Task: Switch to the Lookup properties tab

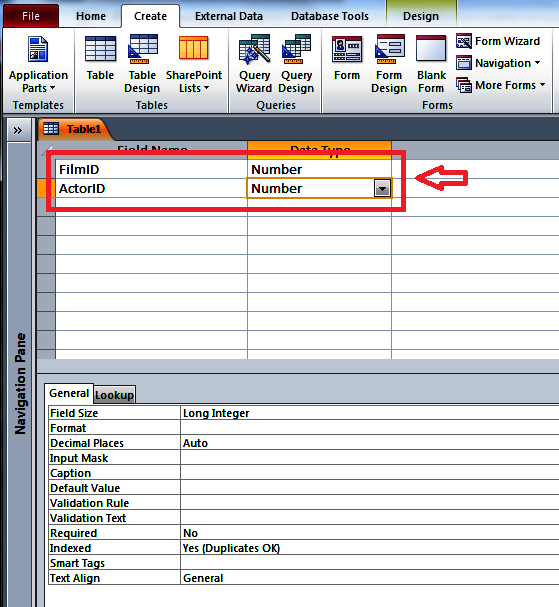Action: click(114, 395)
